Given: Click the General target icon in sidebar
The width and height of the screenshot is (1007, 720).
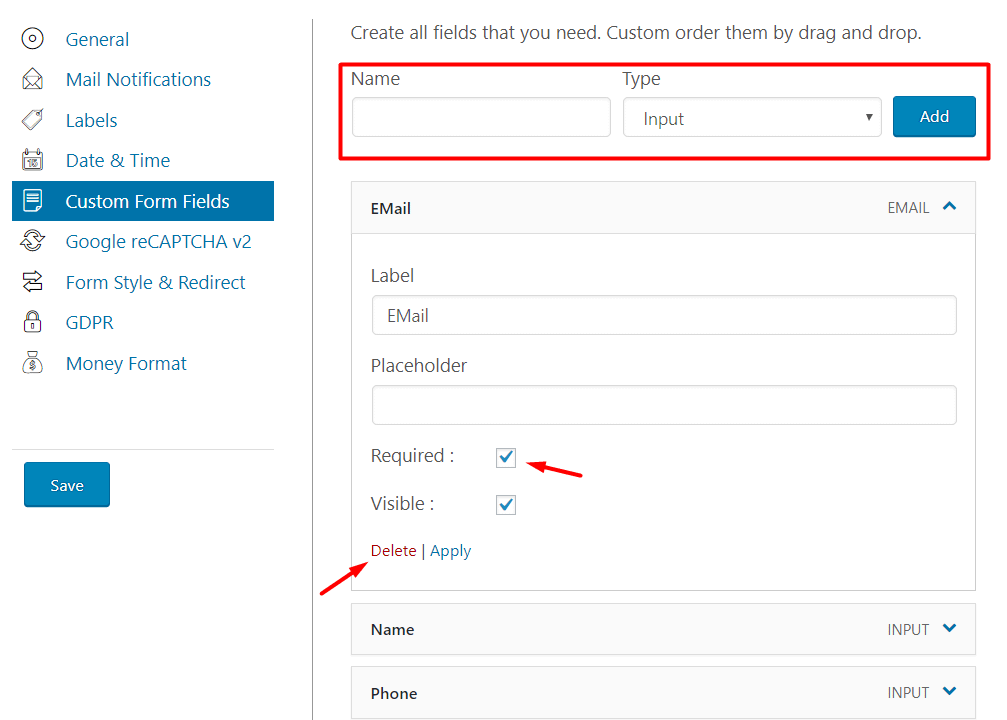Looking at the screenshot, I should [33, 39].
